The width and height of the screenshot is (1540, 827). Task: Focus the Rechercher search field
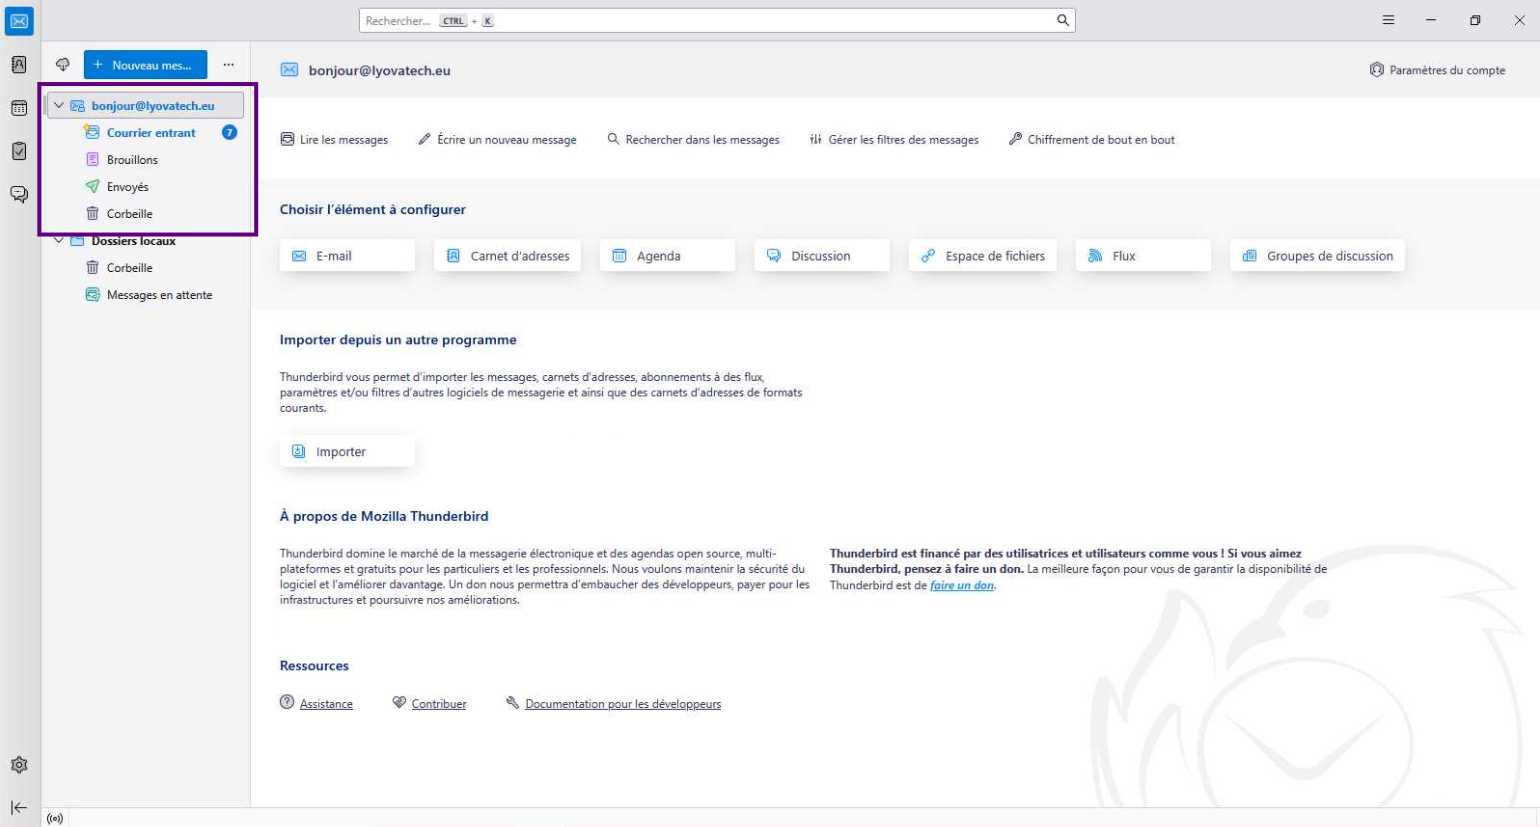click(717, 21)
